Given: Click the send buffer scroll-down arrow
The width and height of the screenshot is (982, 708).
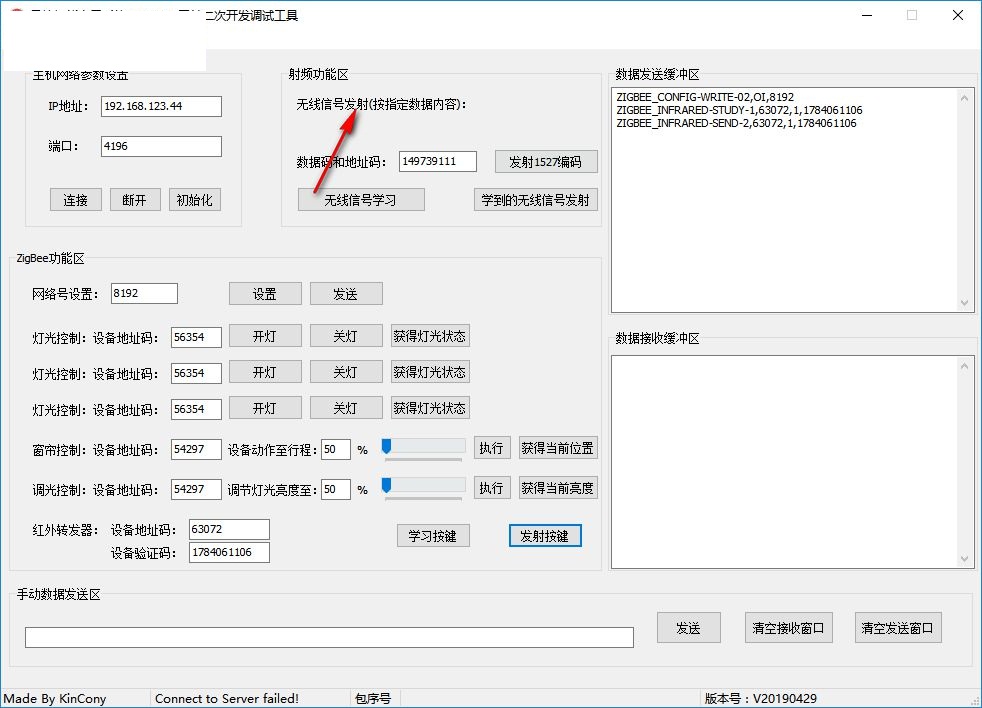Looking at the screenshot, I should click(964, 303).
